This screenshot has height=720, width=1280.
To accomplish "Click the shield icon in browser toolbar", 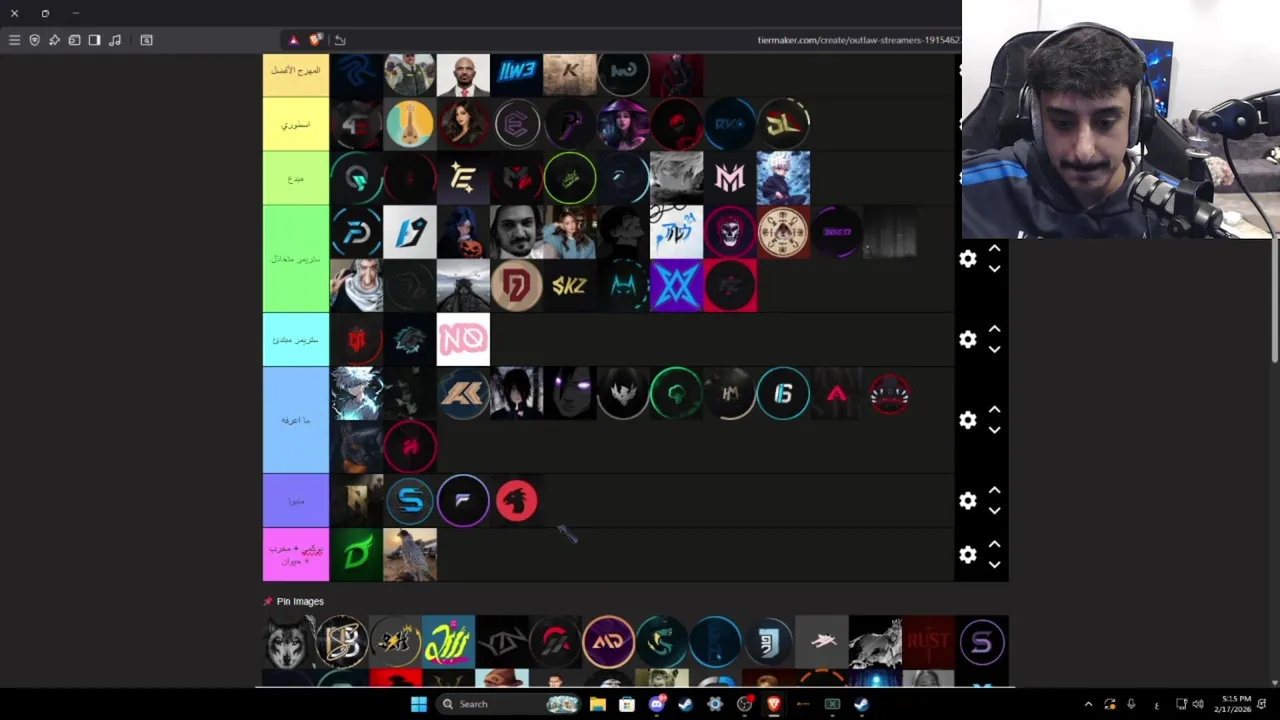I will (34, 40).
